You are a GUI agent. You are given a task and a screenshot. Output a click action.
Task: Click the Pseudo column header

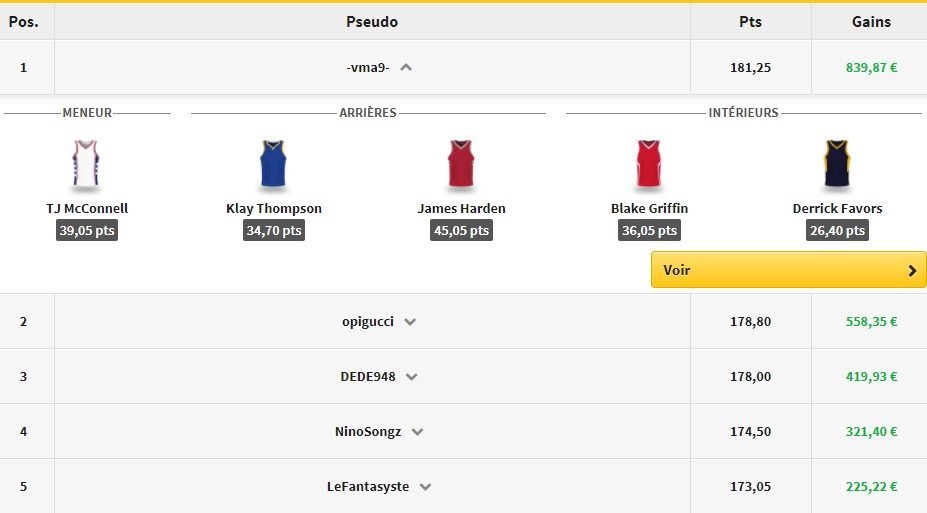(372, 21)
